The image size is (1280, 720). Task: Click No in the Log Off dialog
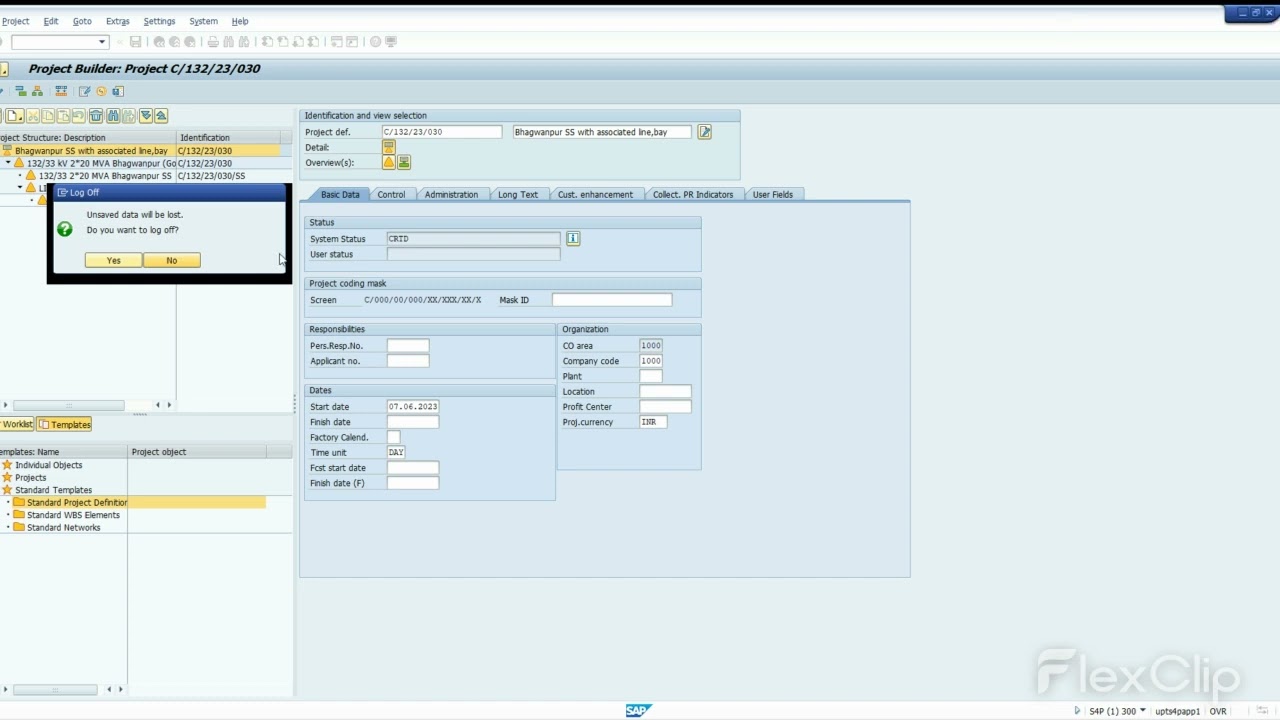point(171,260)
